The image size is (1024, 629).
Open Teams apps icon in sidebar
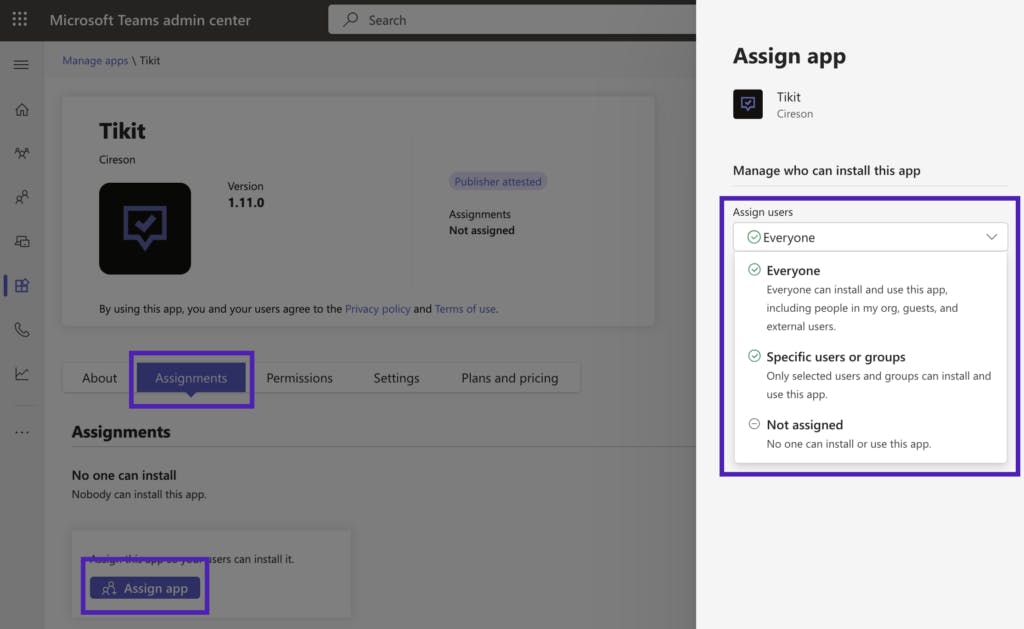(x=22, y=286)
